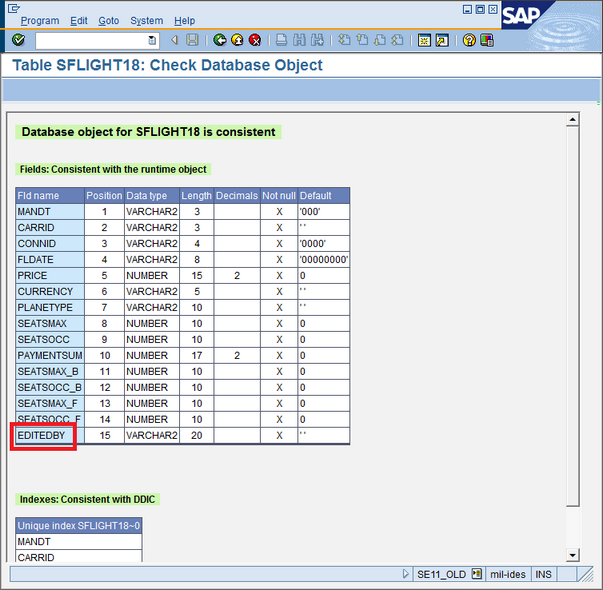Click the PLANETYPE field name cell
Image resolution: width=603 pixels, height=590 pixels.
(x=50, y=307)
